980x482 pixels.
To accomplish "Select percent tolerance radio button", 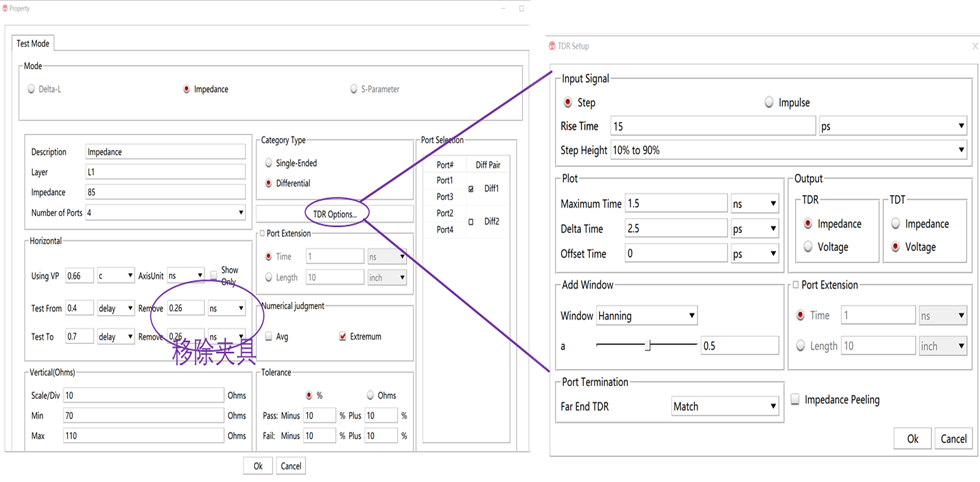I will [x=309, y=395].
